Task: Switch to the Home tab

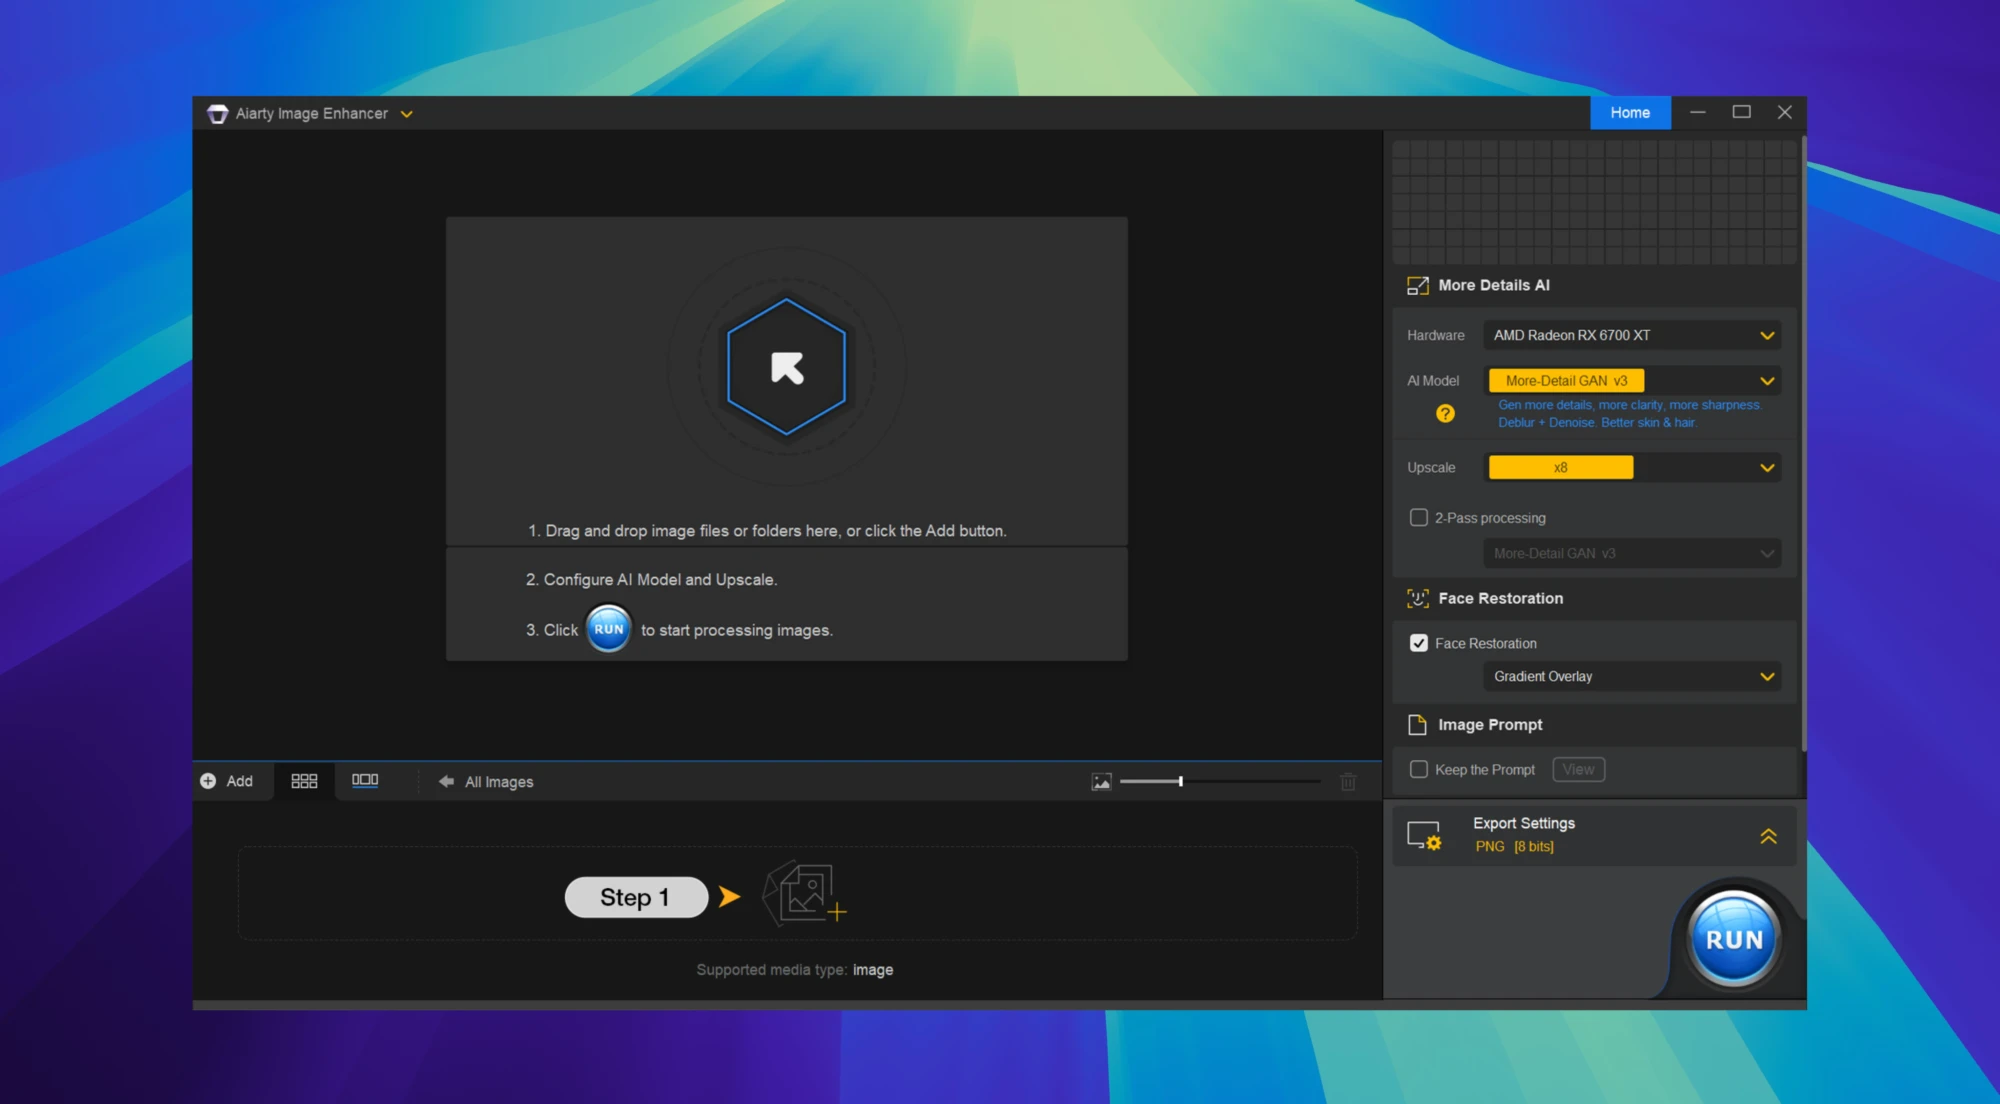Action: tap(1630, 112)
